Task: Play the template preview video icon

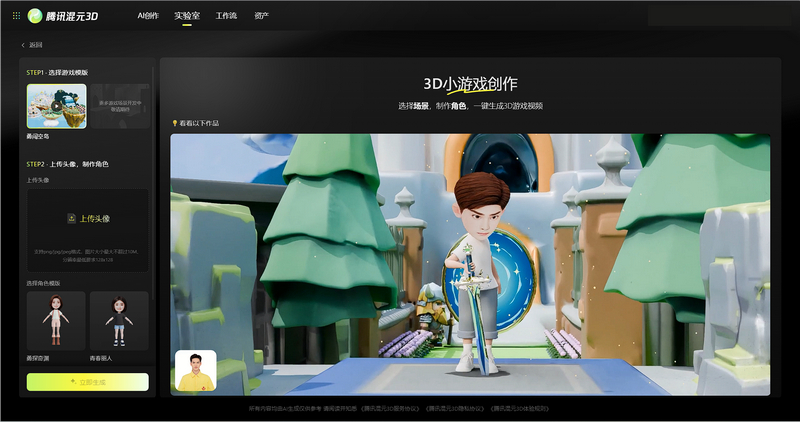Action: click(x=56, y=106)
